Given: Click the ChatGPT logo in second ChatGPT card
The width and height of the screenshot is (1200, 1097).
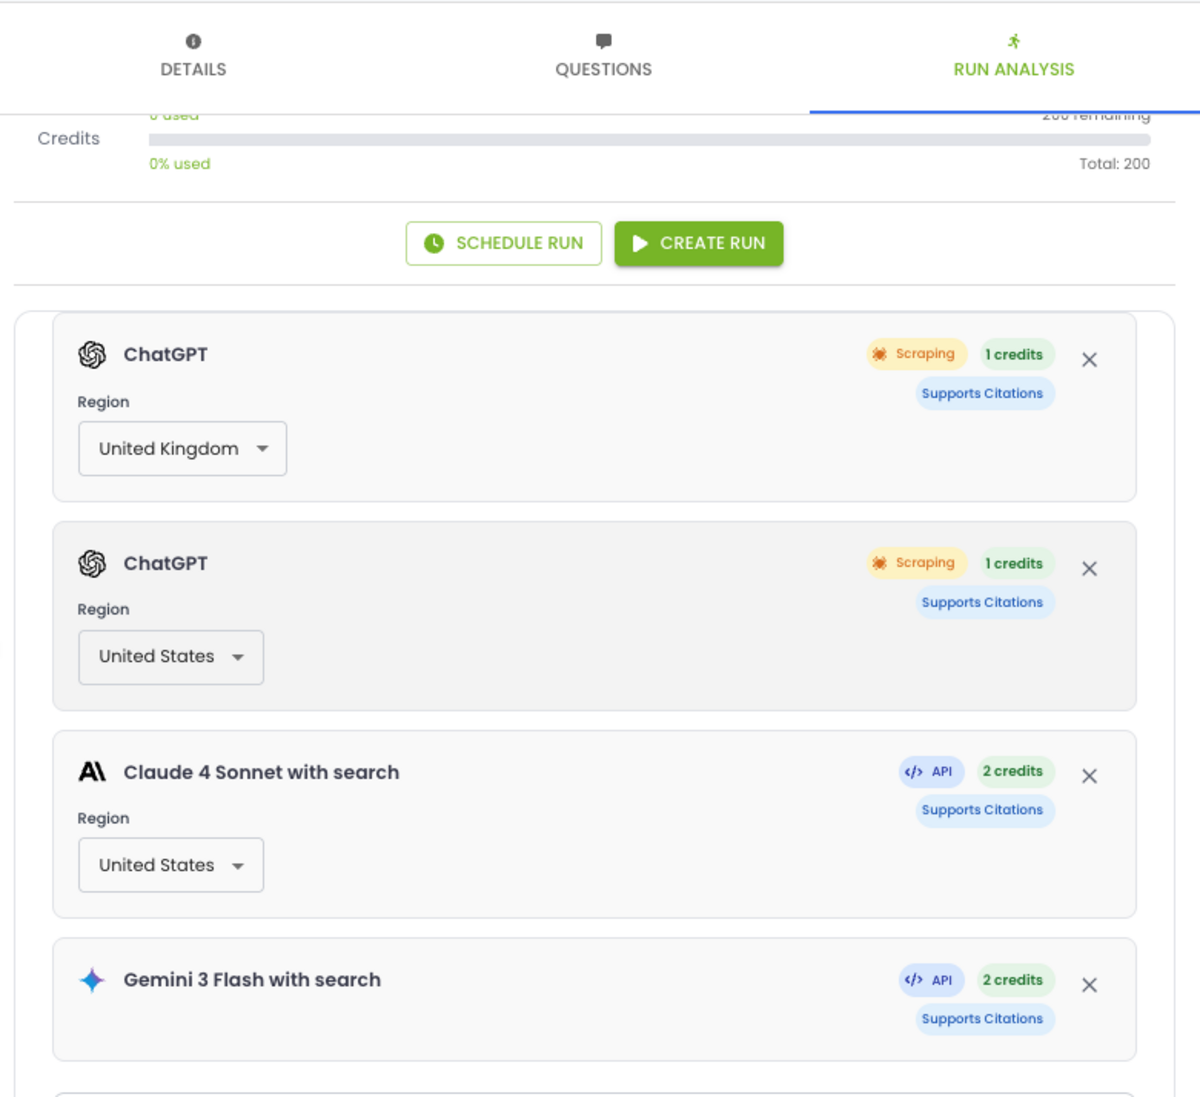Looking at the screenshot, I should (x=92, y=564).
